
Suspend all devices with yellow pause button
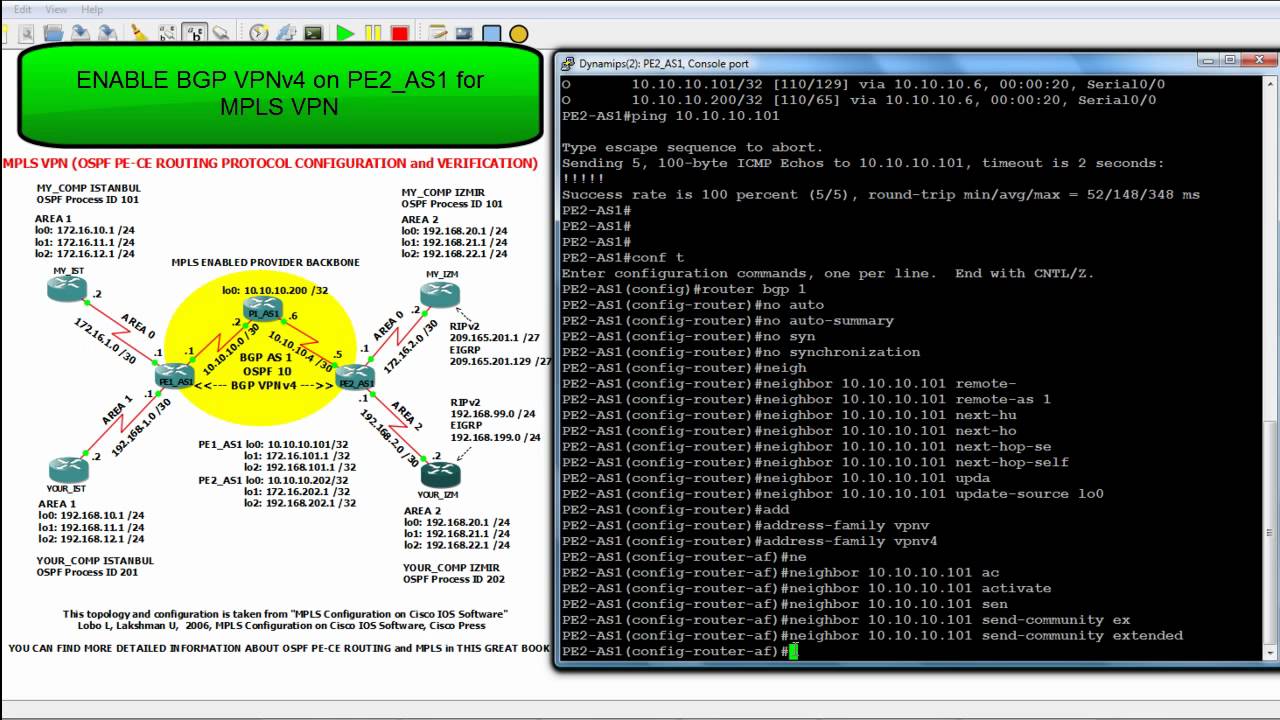(372, 33)
